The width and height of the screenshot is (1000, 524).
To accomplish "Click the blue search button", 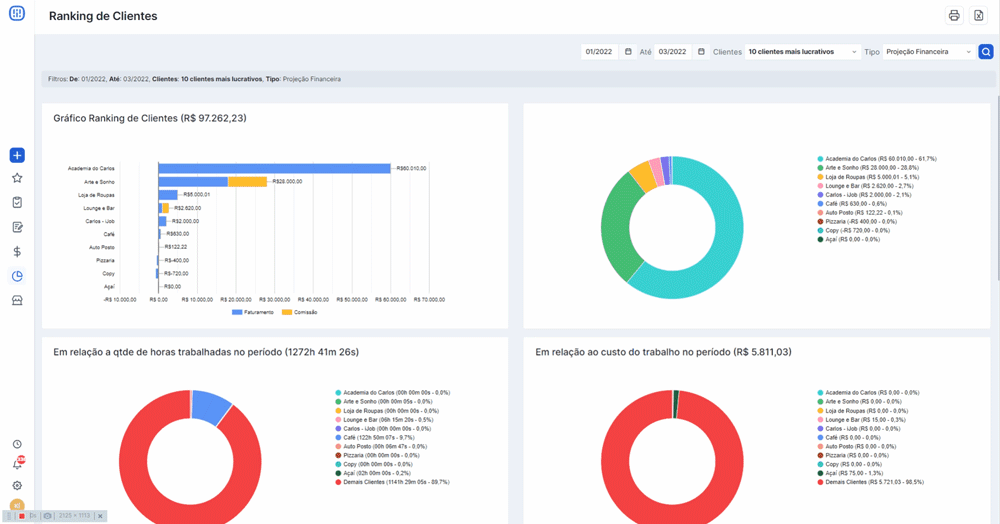I will click(986, 52).
